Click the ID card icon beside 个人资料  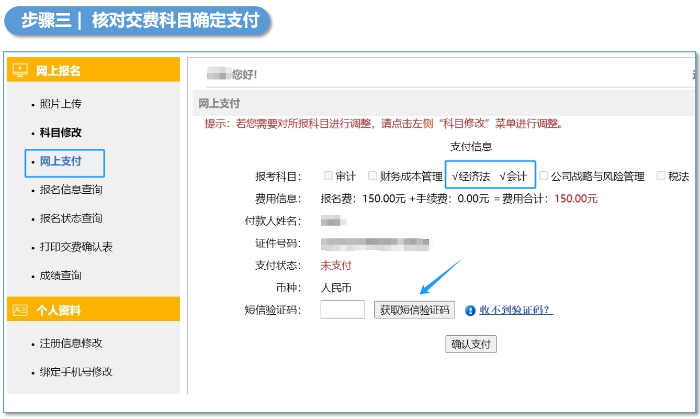coord(20,310)
